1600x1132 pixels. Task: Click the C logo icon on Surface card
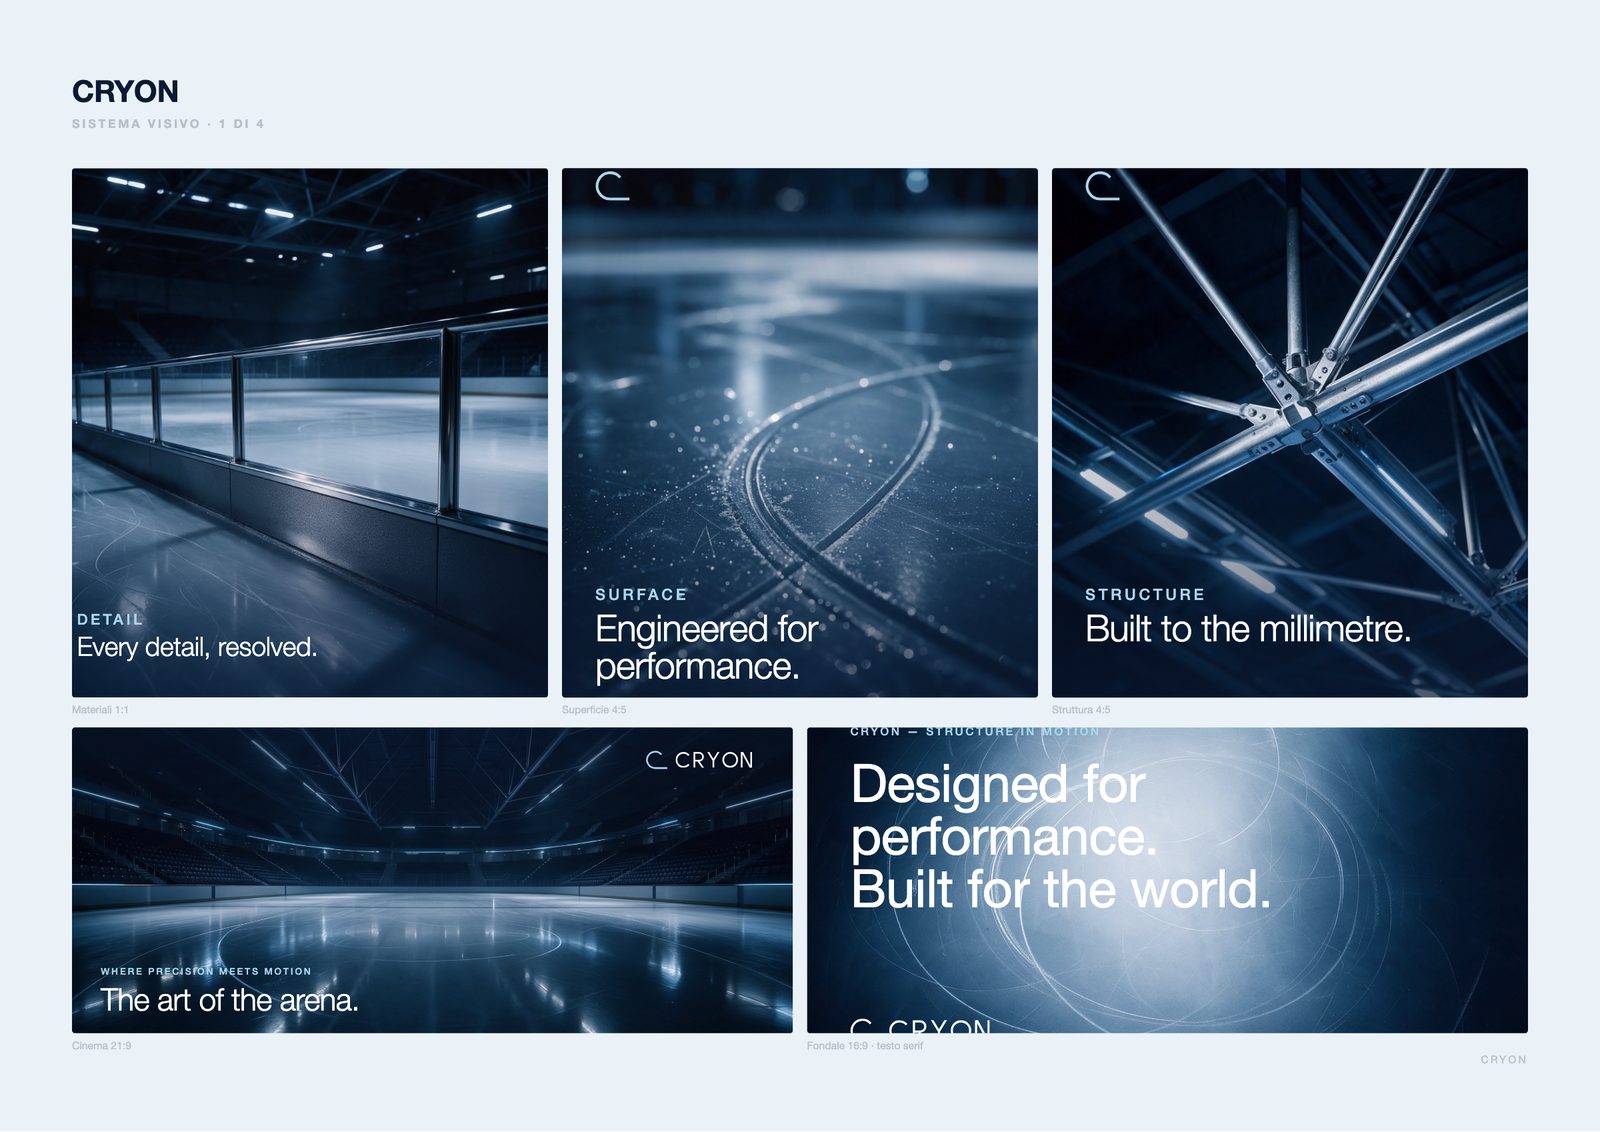(612, 186)
